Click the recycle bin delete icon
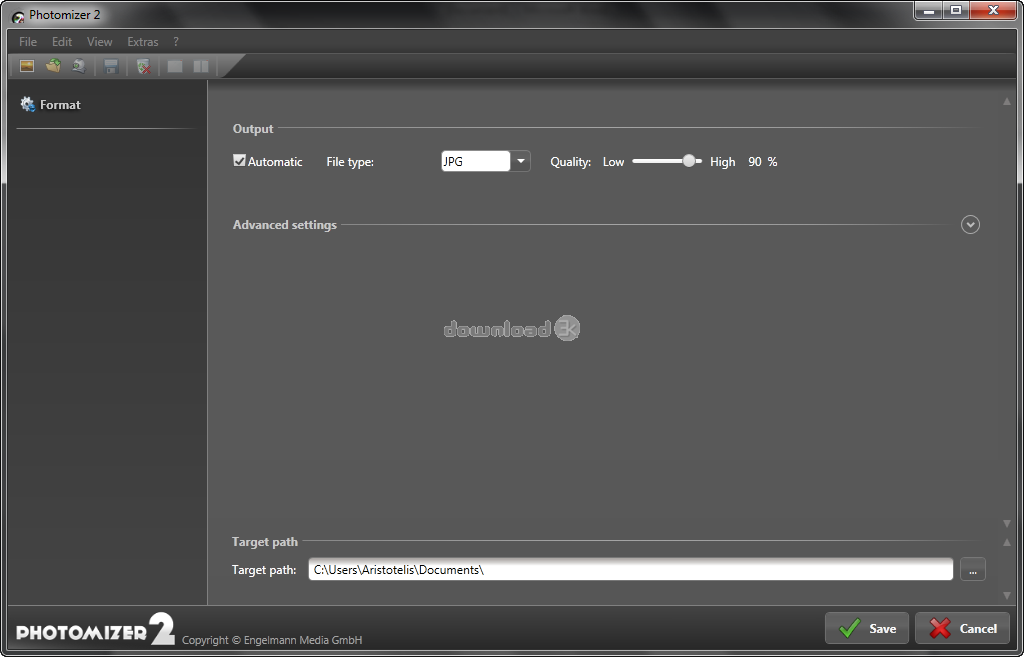 click(x=144, y=66)
